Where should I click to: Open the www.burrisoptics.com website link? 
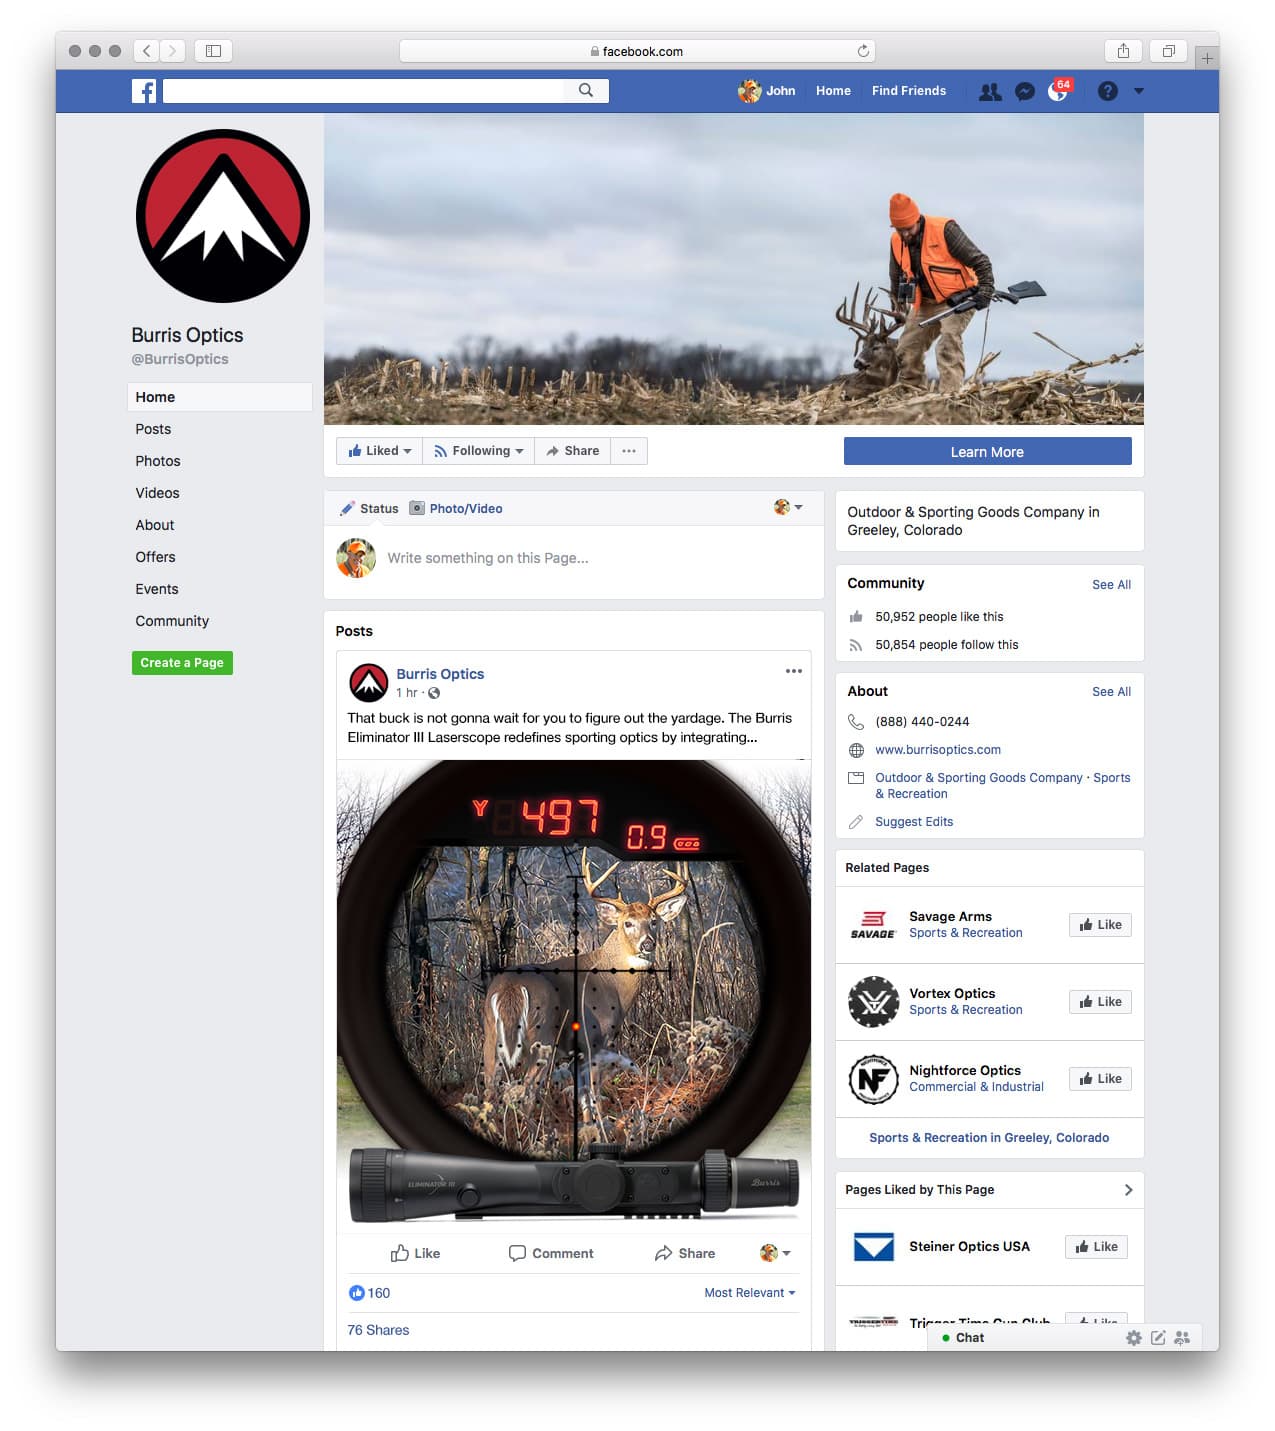click(x=937, y=750)
